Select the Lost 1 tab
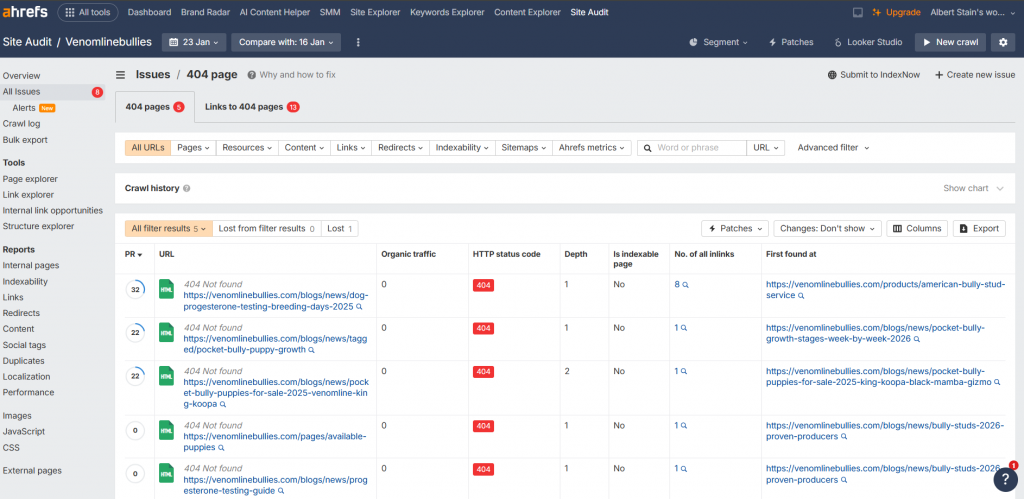 coord(340,229)
